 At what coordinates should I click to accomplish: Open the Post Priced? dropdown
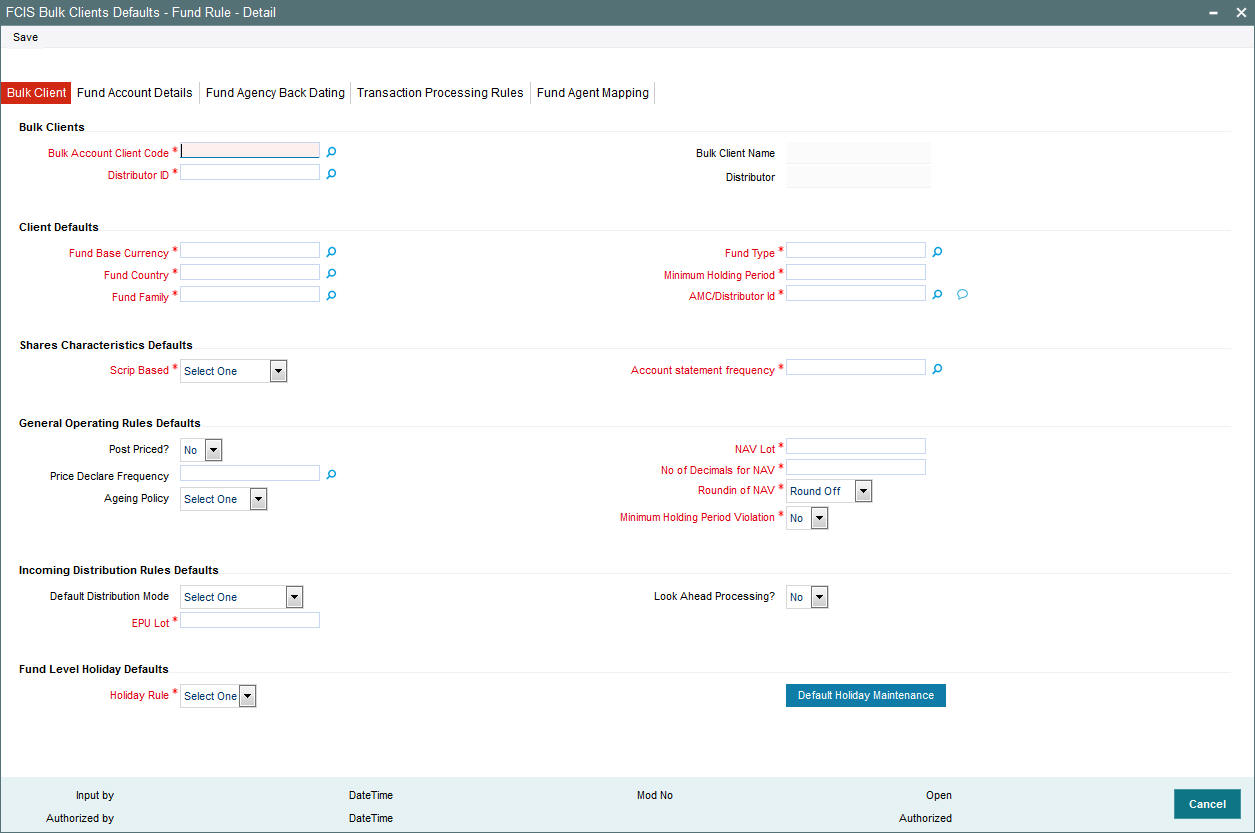click(213, 450)
